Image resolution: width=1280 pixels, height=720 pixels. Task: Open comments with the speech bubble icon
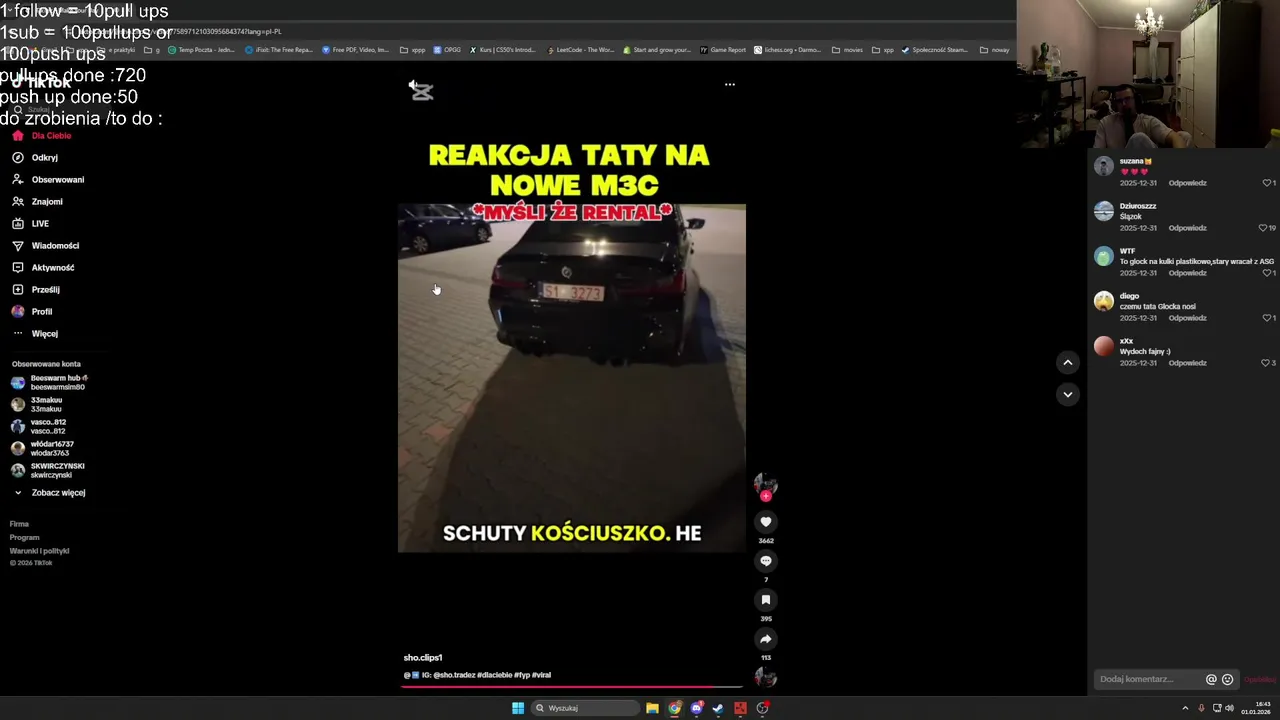pyautogui.click(x=766, y=561)
